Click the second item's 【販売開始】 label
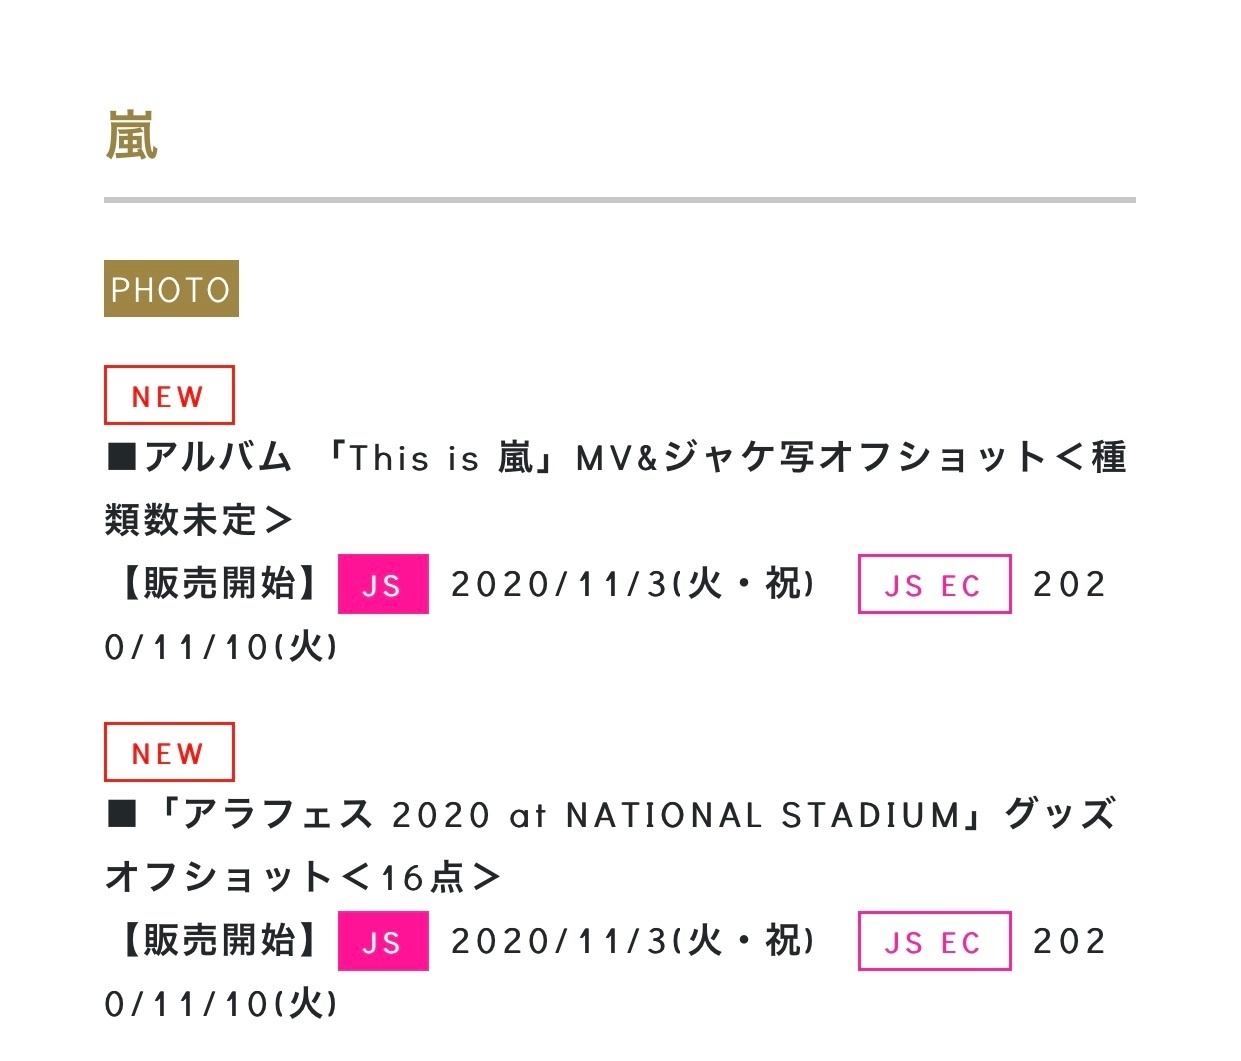 pos(219,940)
